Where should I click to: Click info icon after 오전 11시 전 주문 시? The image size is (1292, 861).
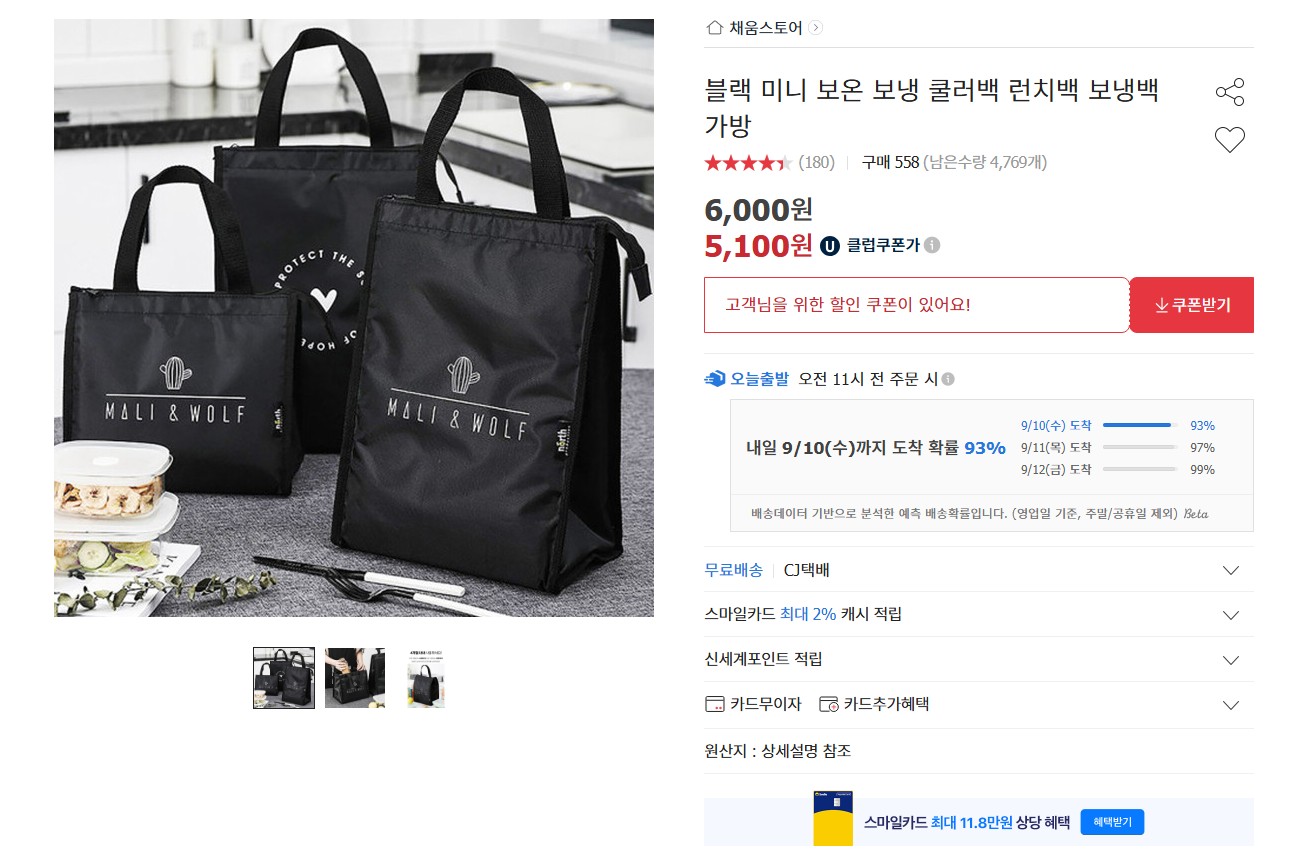click(x=948, y=379)
